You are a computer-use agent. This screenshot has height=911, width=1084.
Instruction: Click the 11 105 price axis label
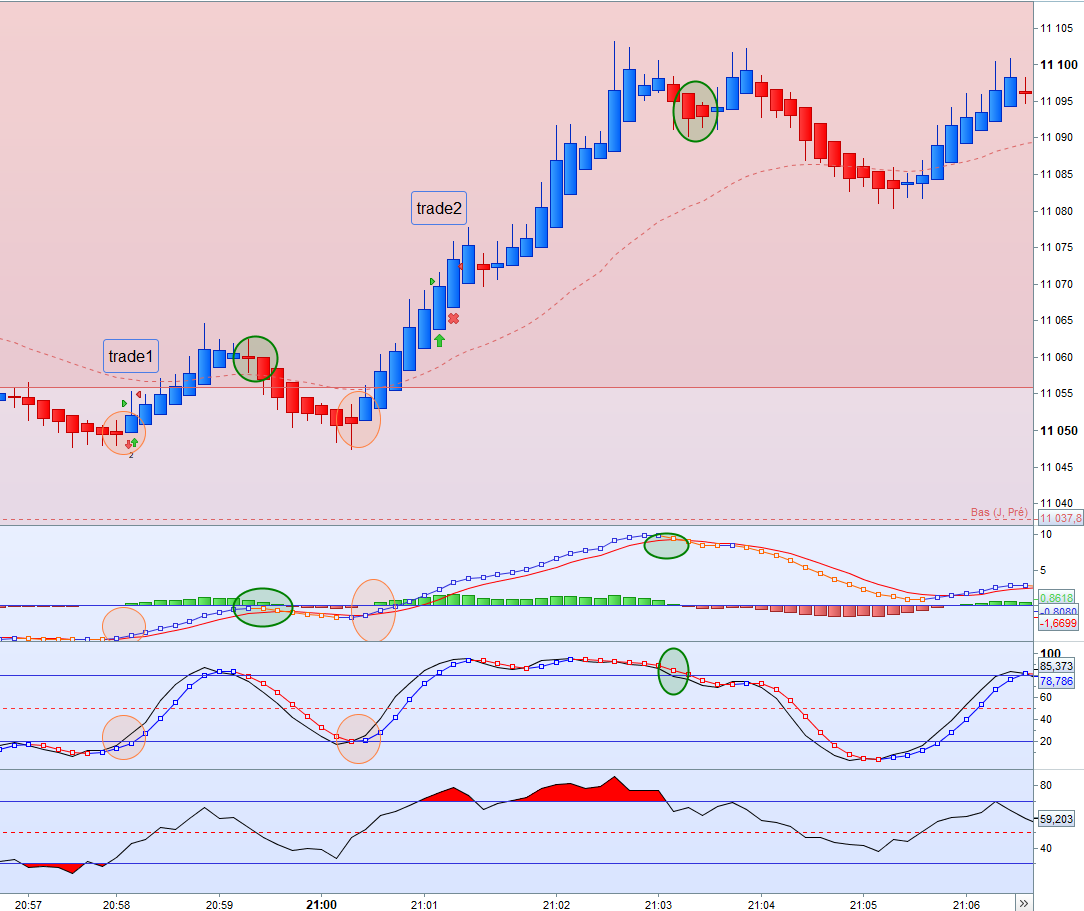(1057, 28)
